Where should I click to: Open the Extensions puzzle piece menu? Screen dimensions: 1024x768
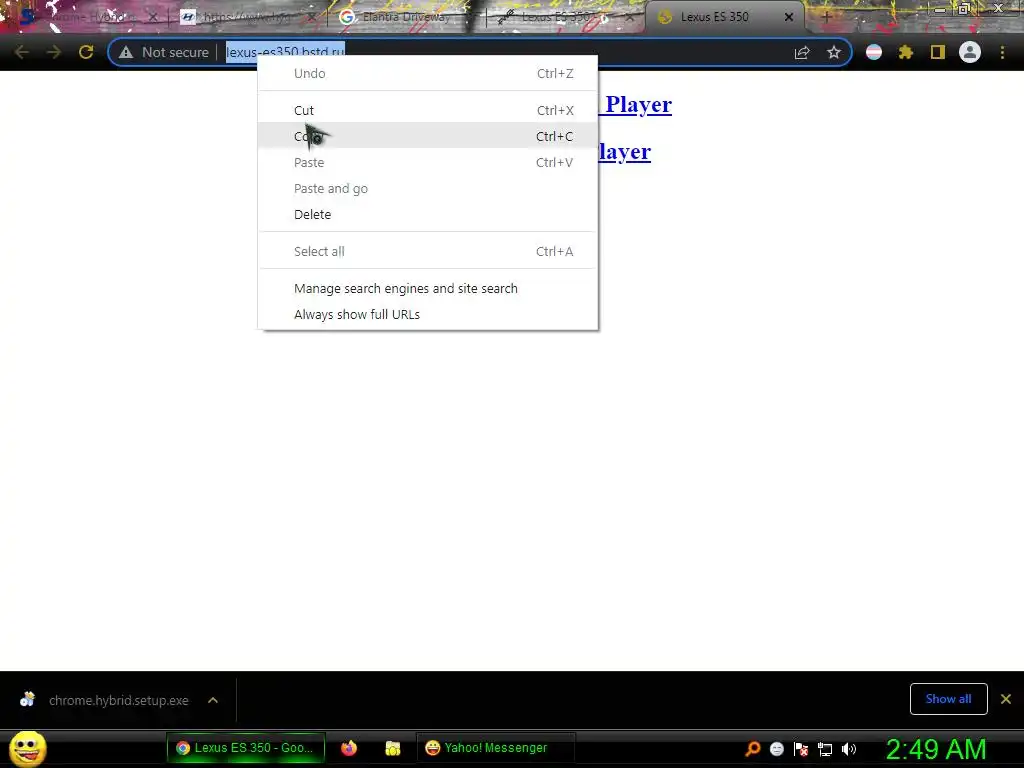(906, 52)
